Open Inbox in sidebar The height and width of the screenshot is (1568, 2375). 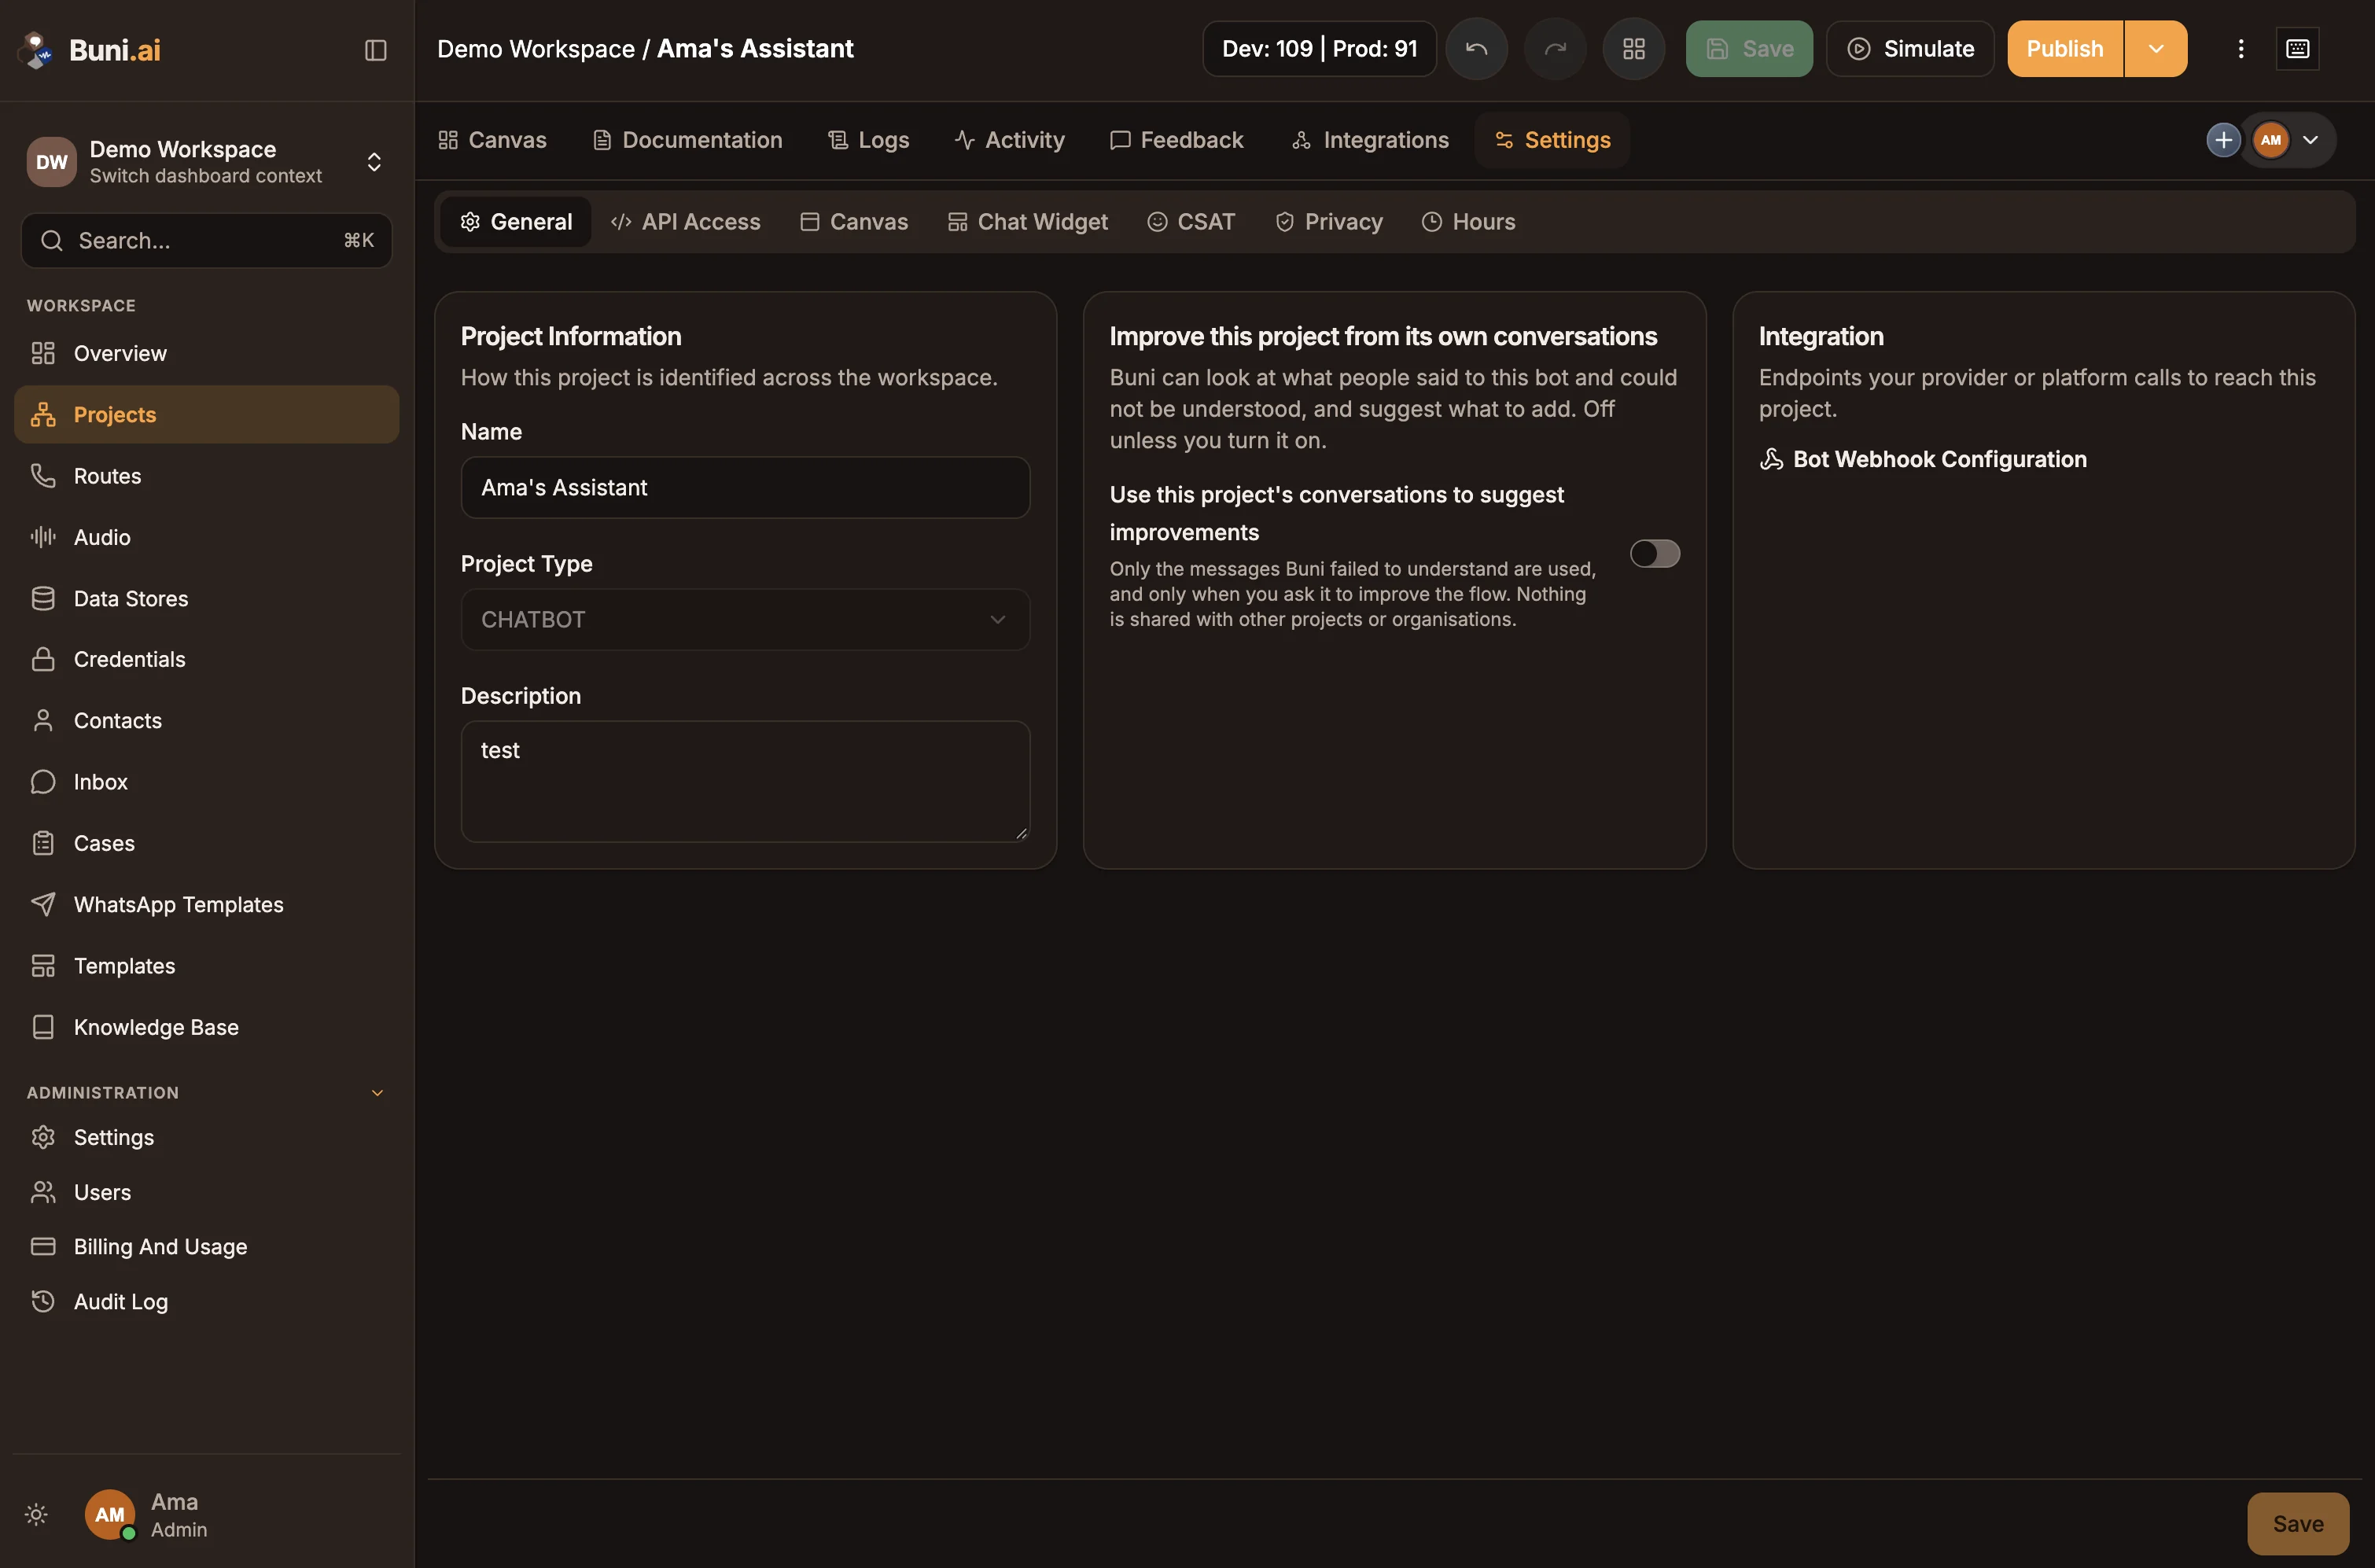206,782
